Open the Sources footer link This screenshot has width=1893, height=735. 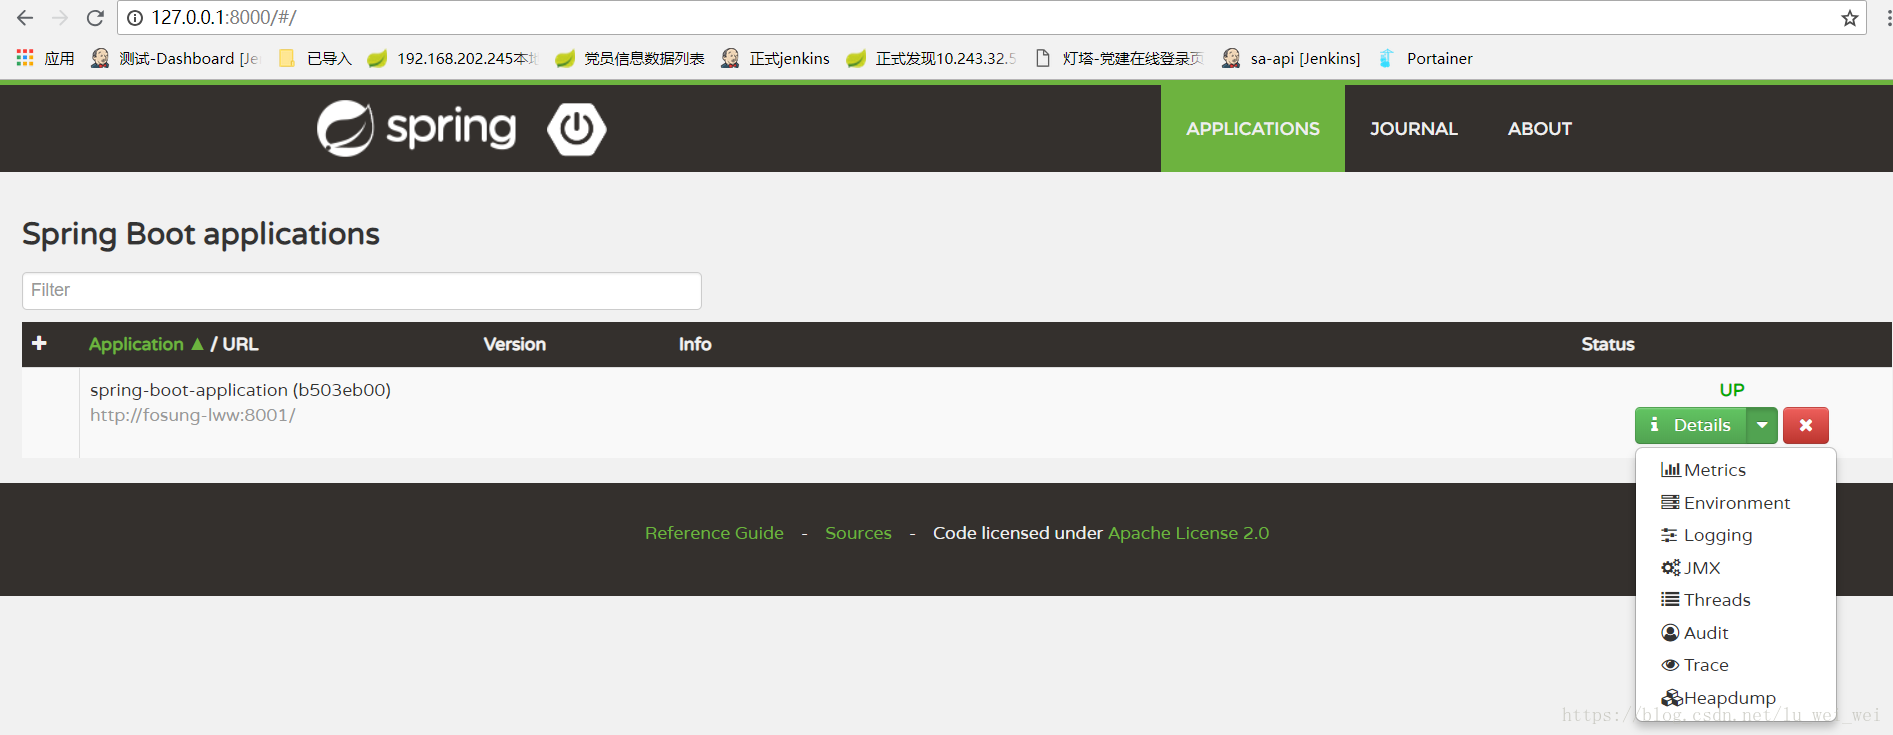point(858,533)
